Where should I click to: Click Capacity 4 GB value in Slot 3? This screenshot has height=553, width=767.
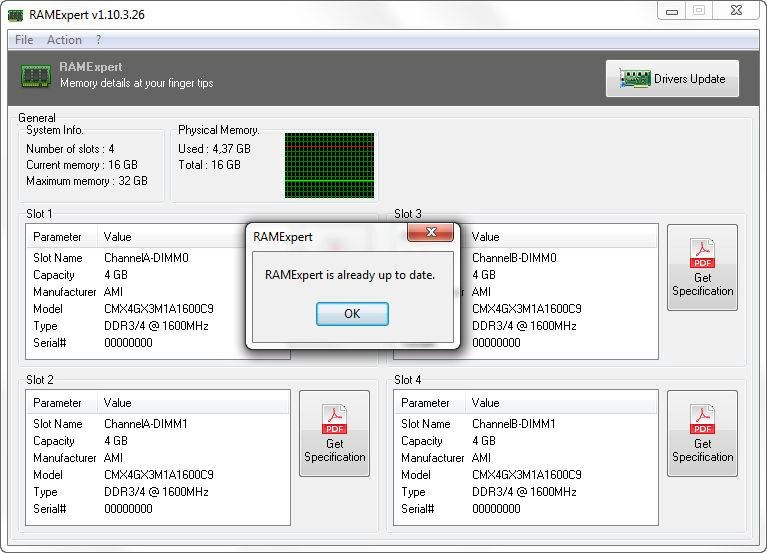click(x=484, y=275)
